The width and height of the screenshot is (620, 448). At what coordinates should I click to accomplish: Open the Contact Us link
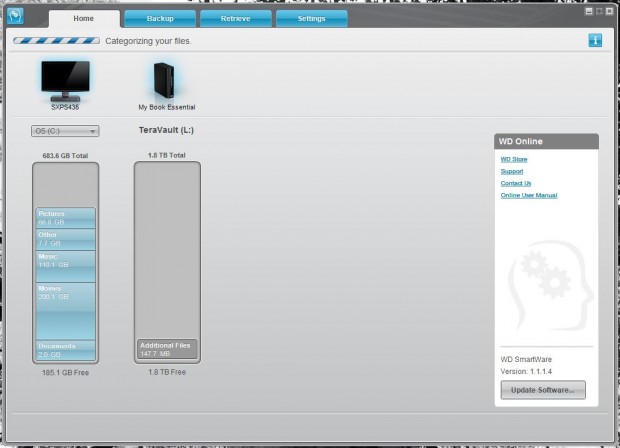click(x=516, y=183)
